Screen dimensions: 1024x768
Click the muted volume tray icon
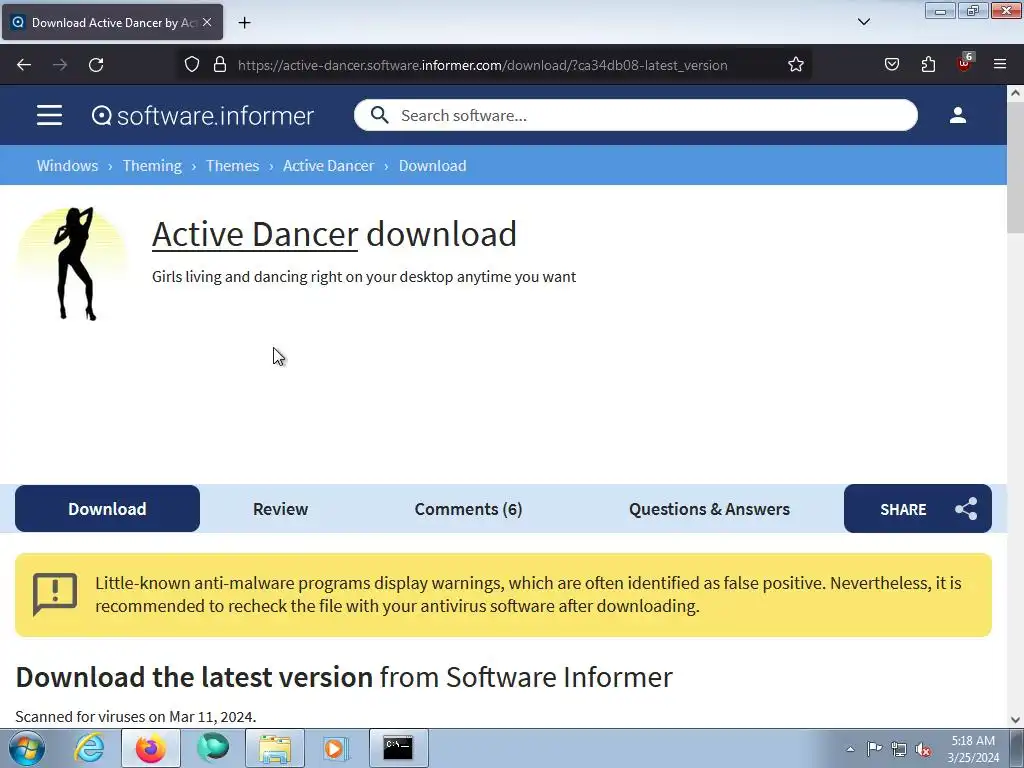(x=923, y=749)
